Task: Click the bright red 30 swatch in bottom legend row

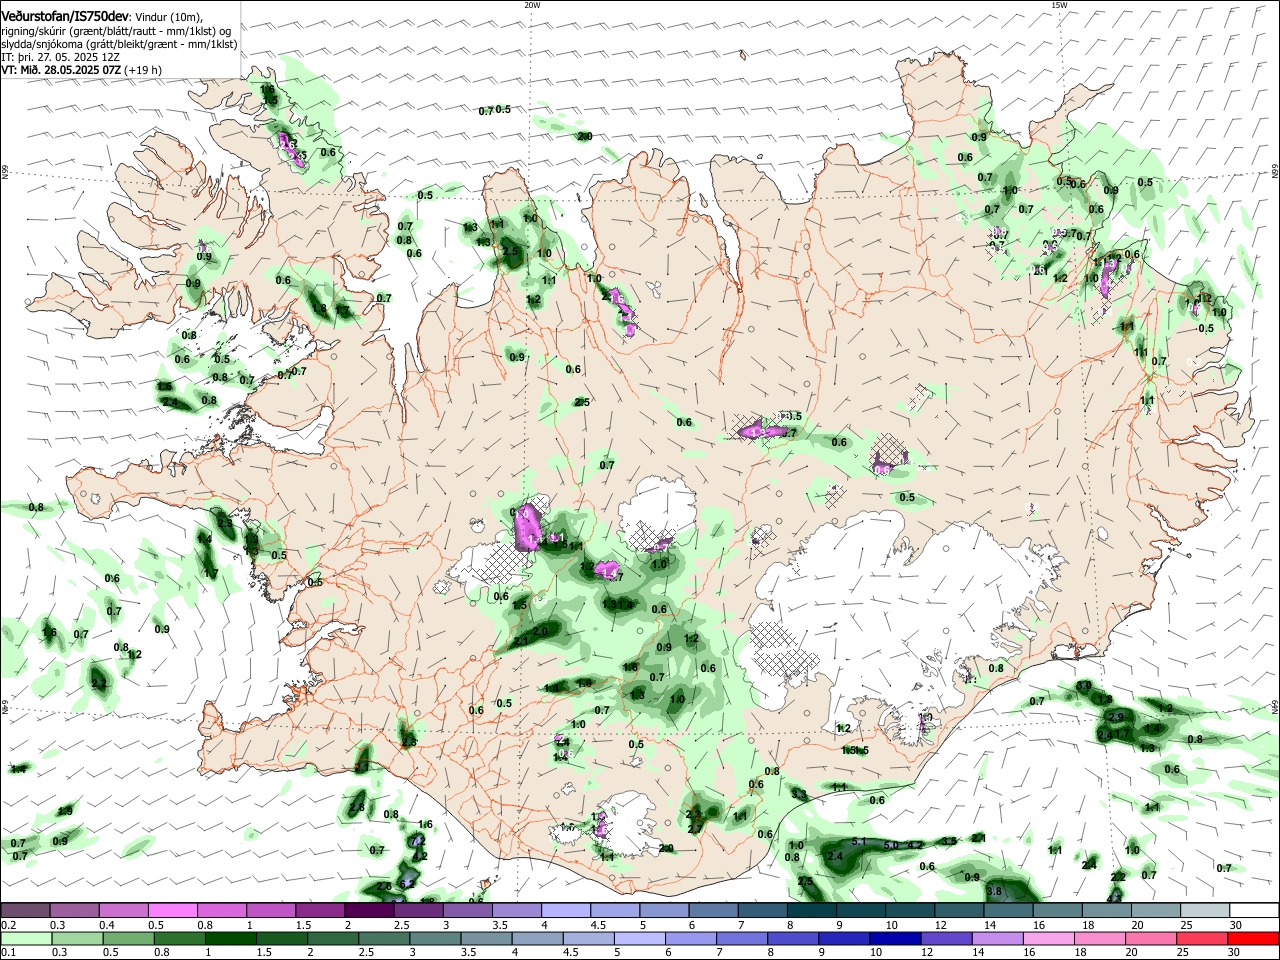Action: [1253, 938]
